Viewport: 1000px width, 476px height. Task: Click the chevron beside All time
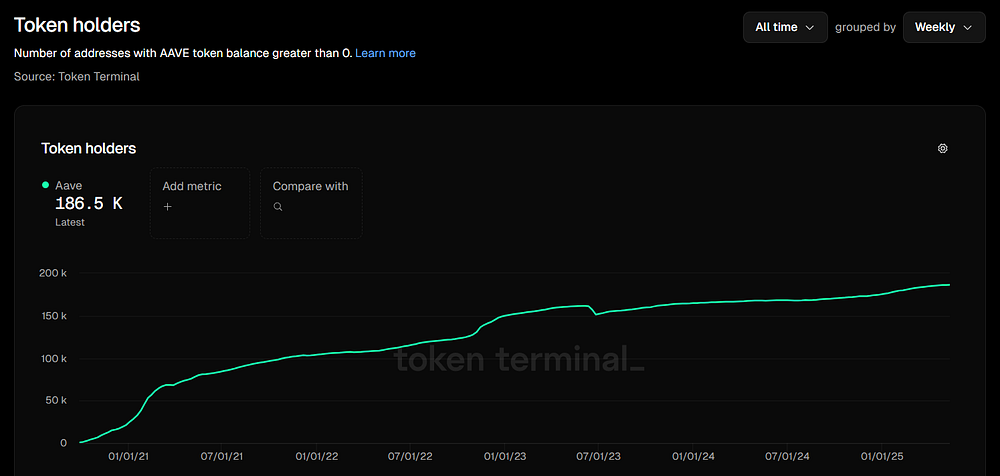[810, 27]
